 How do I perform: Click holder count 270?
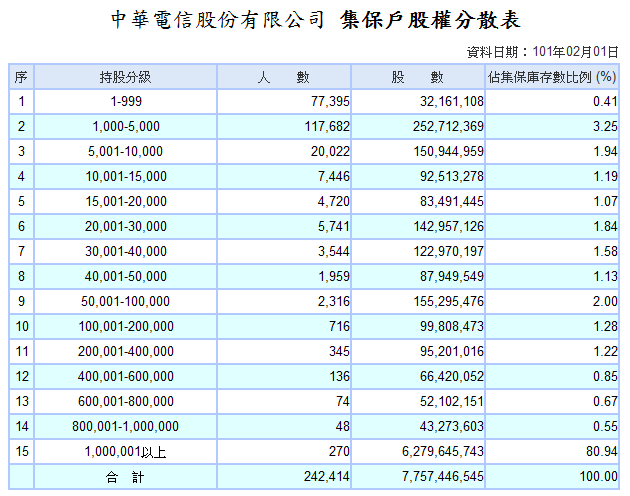tap(340, 452)
